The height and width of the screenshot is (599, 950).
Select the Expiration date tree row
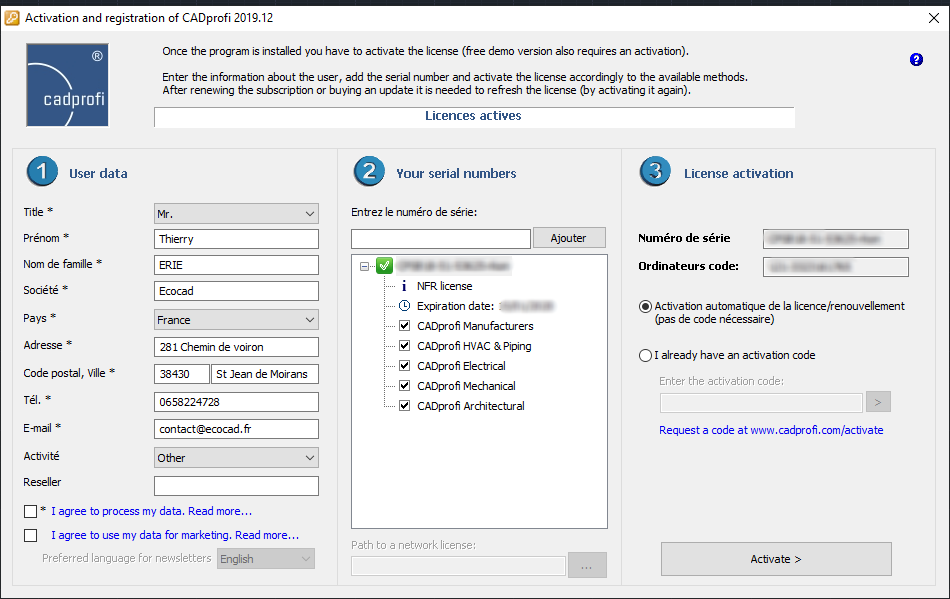click(485, 306)
